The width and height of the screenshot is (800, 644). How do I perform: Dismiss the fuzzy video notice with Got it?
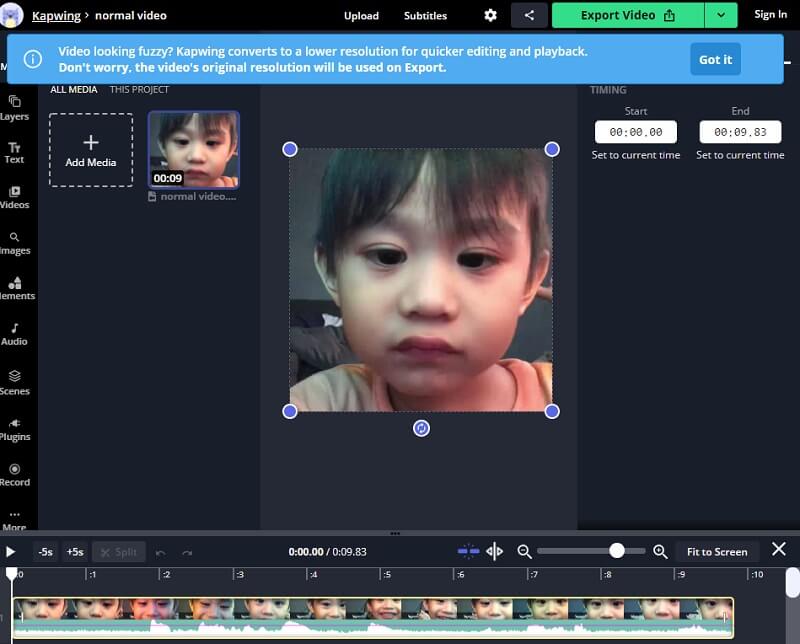point(715,59)
